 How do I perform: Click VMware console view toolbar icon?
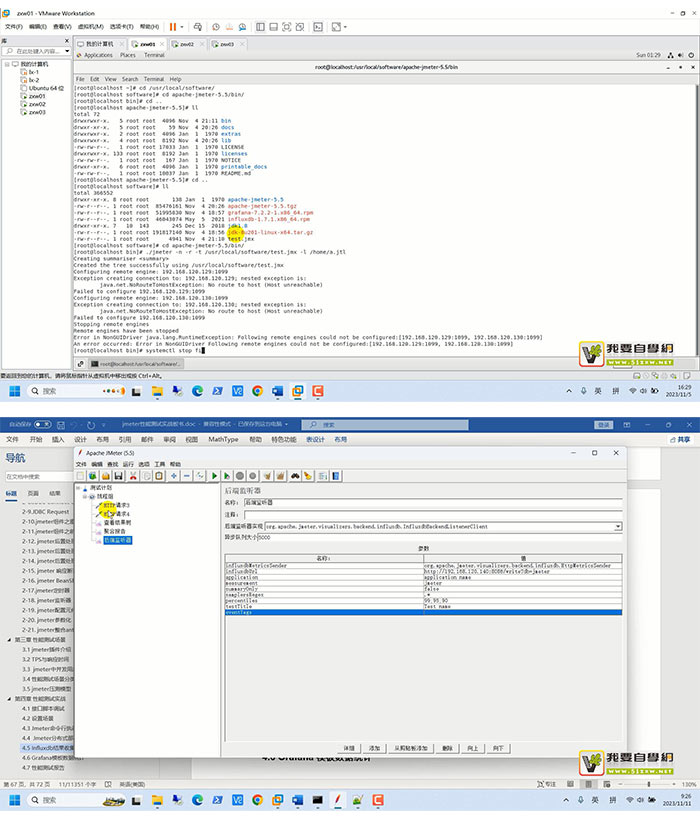pos(318,27)
